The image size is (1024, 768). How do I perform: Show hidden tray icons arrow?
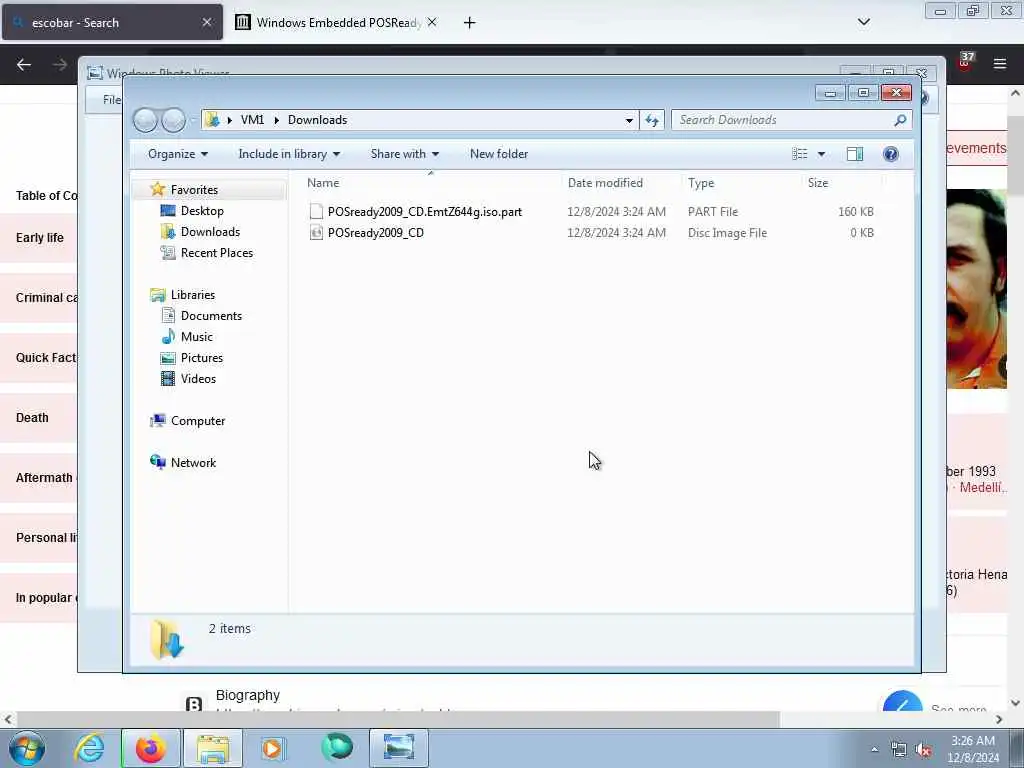[874, 750]
